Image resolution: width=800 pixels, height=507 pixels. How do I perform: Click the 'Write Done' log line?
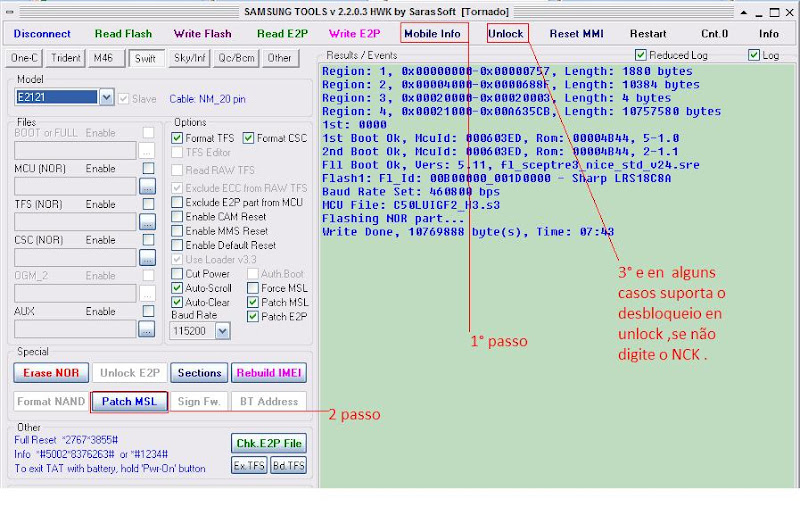pos(468,232)
